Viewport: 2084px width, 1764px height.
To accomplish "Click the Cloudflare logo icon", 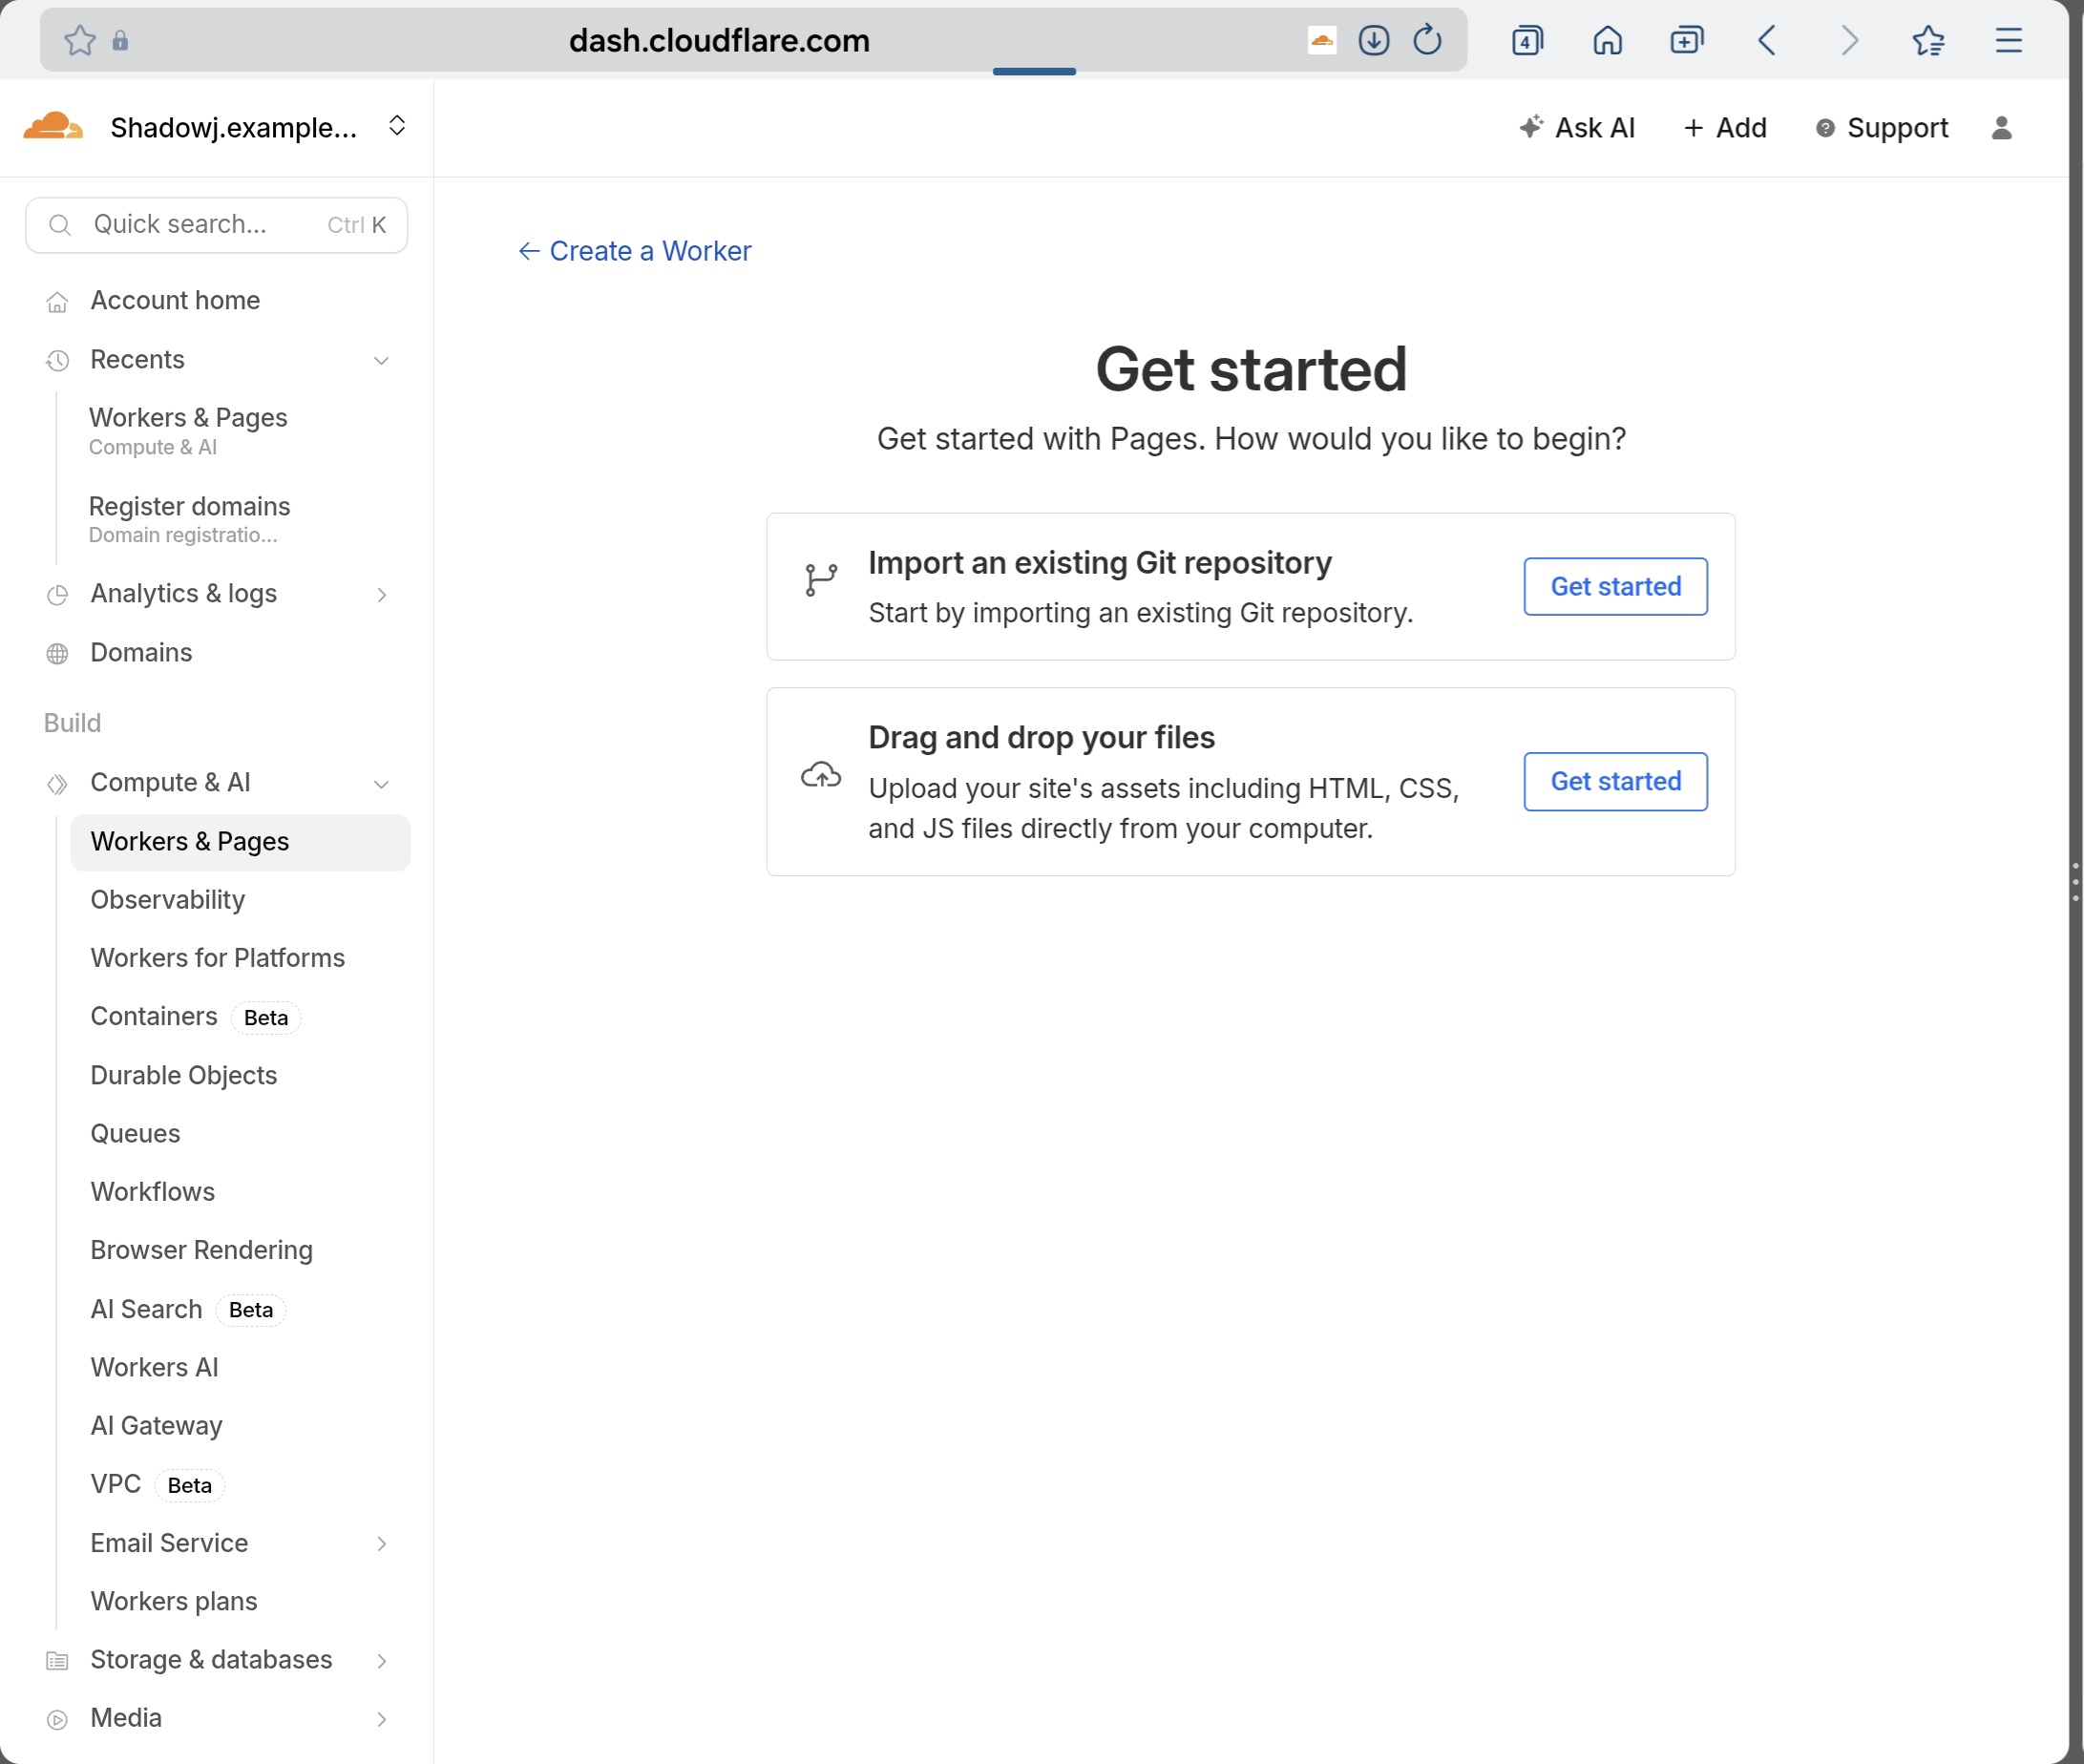I will click(52, 127).
